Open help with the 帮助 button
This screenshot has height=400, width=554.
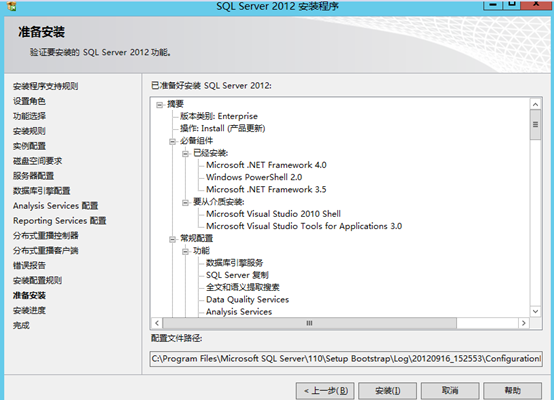click(512, 391)
